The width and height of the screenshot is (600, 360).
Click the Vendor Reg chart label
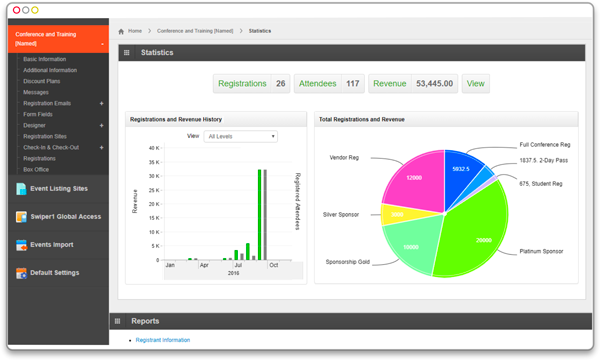tap(344, 158)
